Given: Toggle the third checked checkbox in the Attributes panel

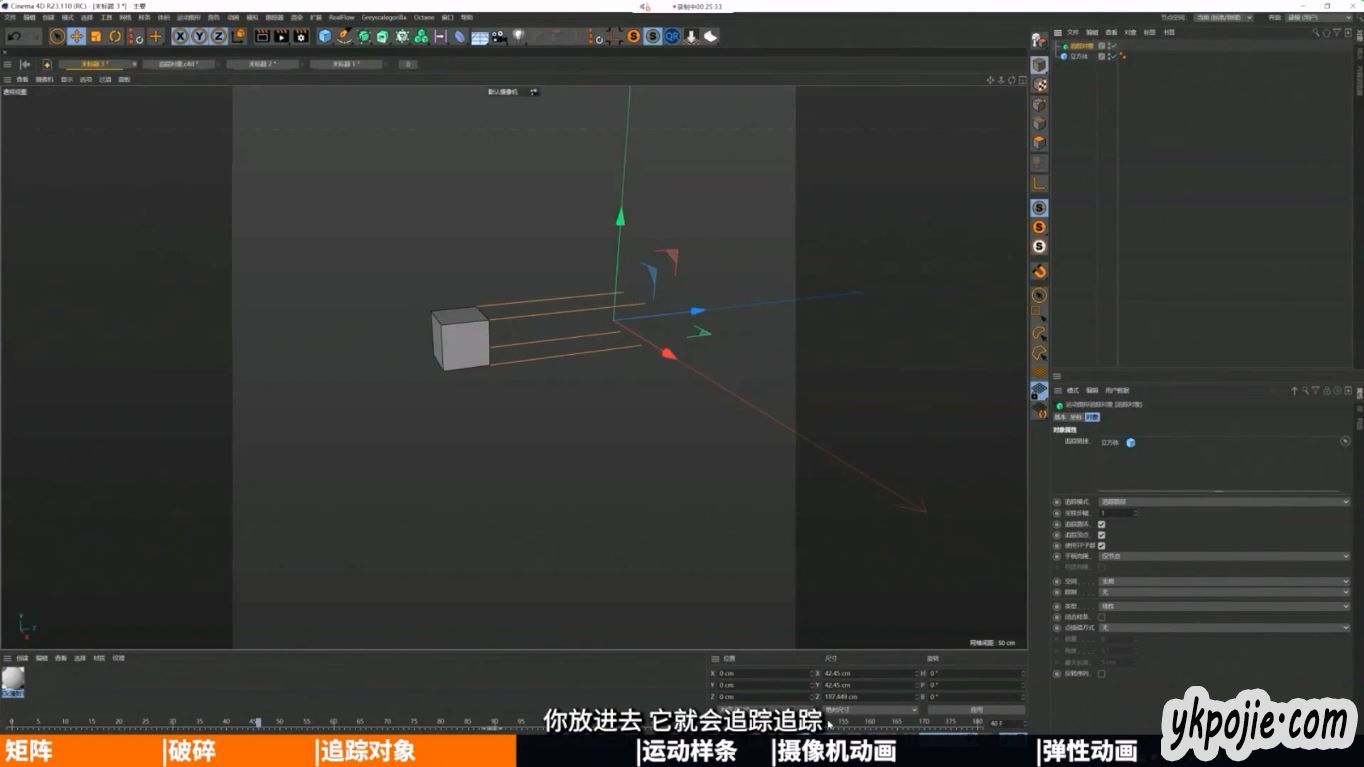Looking at the screenshot, I should click(x=1101, y=546).
